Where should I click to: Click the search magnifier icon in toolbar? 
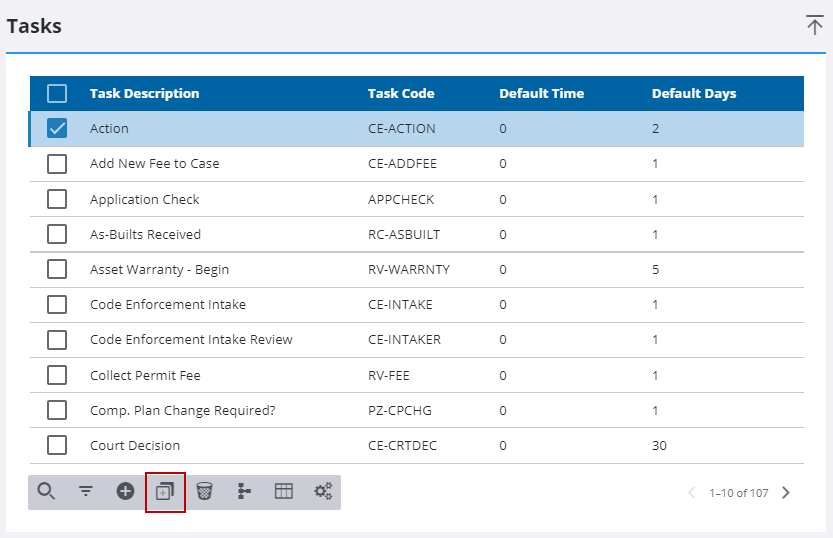[46, 491]
